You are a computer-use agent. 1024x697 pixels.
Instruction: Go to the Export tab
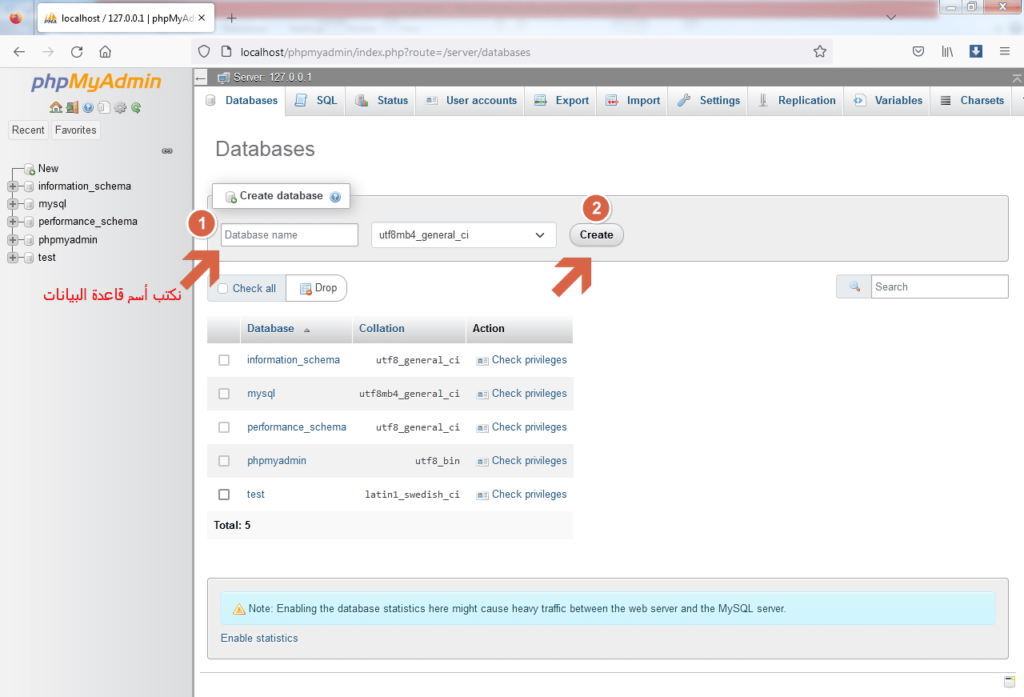561,101
